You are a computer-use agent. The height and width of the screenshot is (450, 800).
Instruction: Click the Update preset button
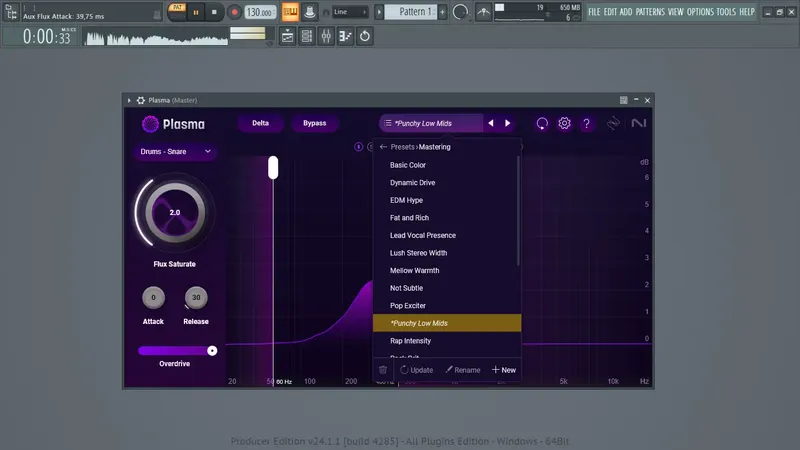pos(416,370)
